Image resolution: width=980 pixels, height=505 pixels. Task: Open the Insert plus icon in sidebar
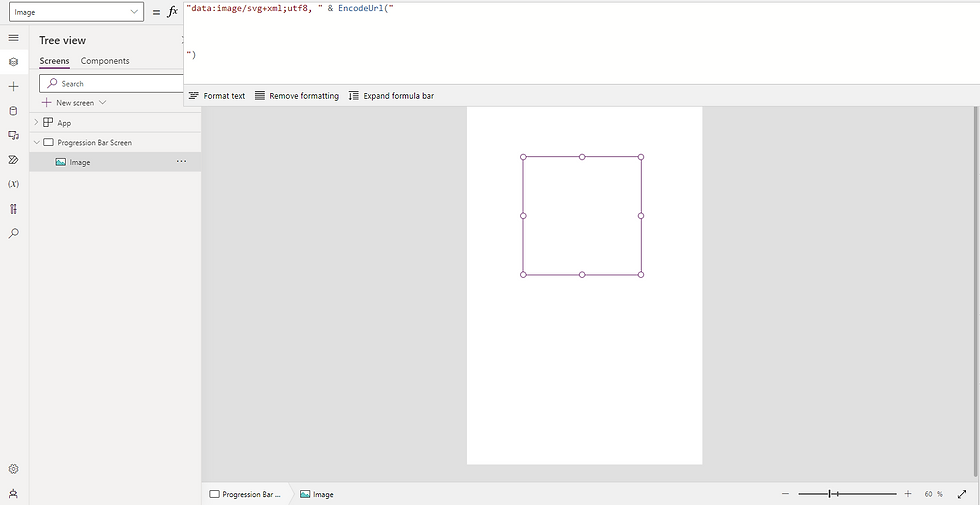click(13, 86)
